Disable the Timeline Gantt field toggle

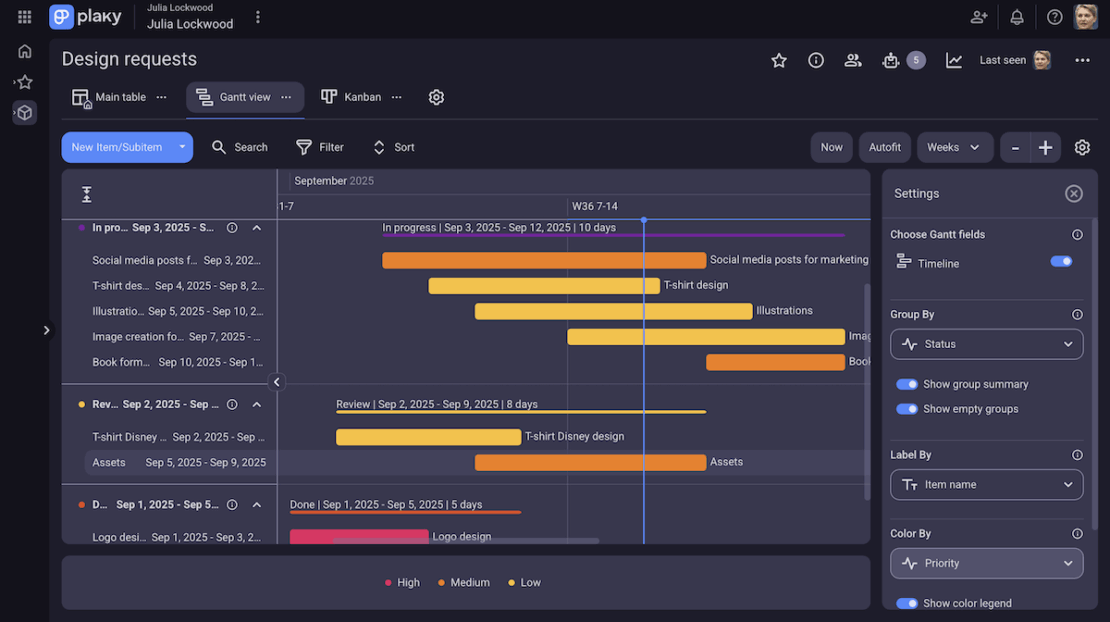(x=1060, y=261)
